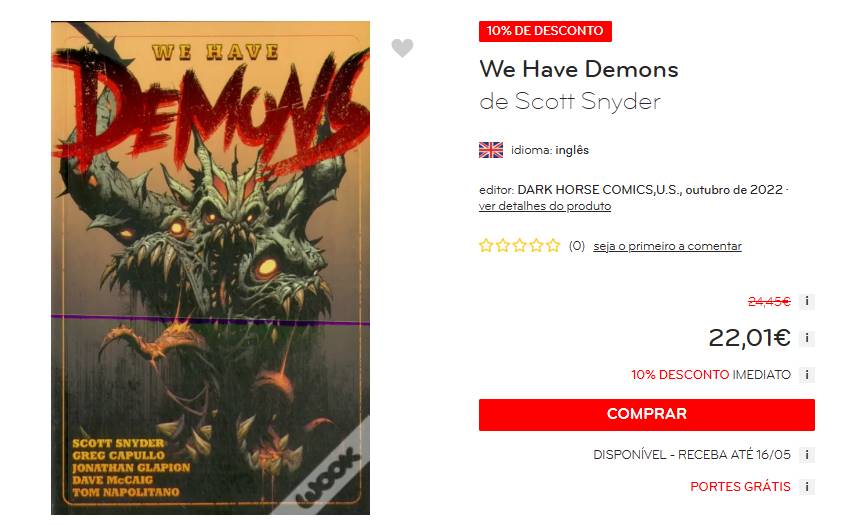Click the 10% DE DESCONTO badge
848x525 pixels.
[x=545, y=31]
